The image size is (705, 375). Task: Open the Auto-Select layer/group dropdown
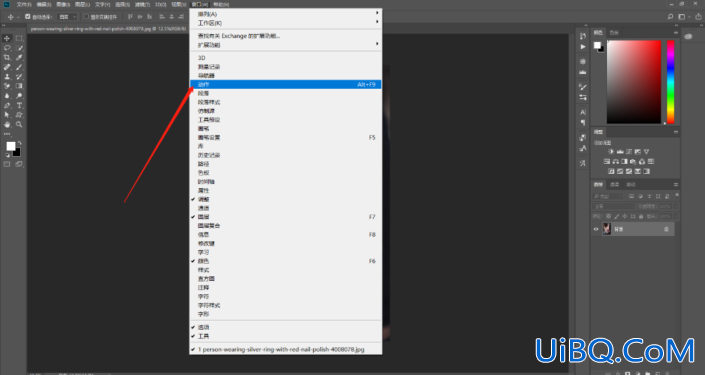pos(68,17)
